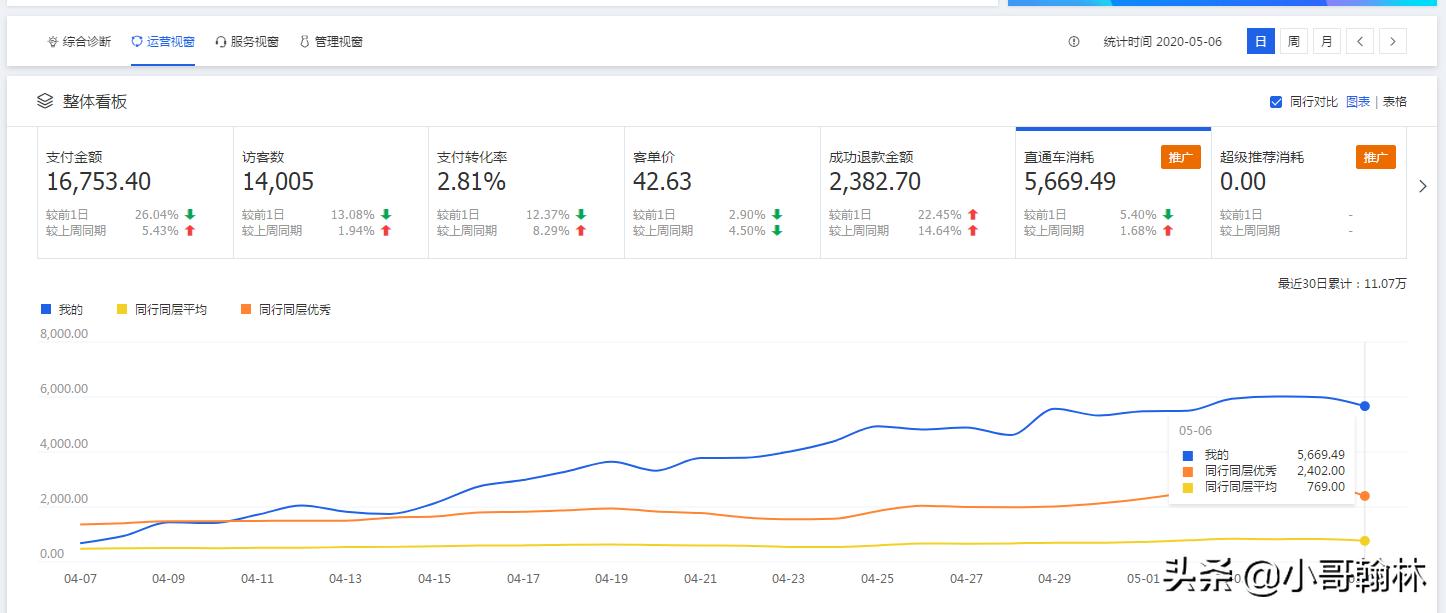Select the 支付金额 metric card
The image size is (1446, 613).
[x=135, y=193]
